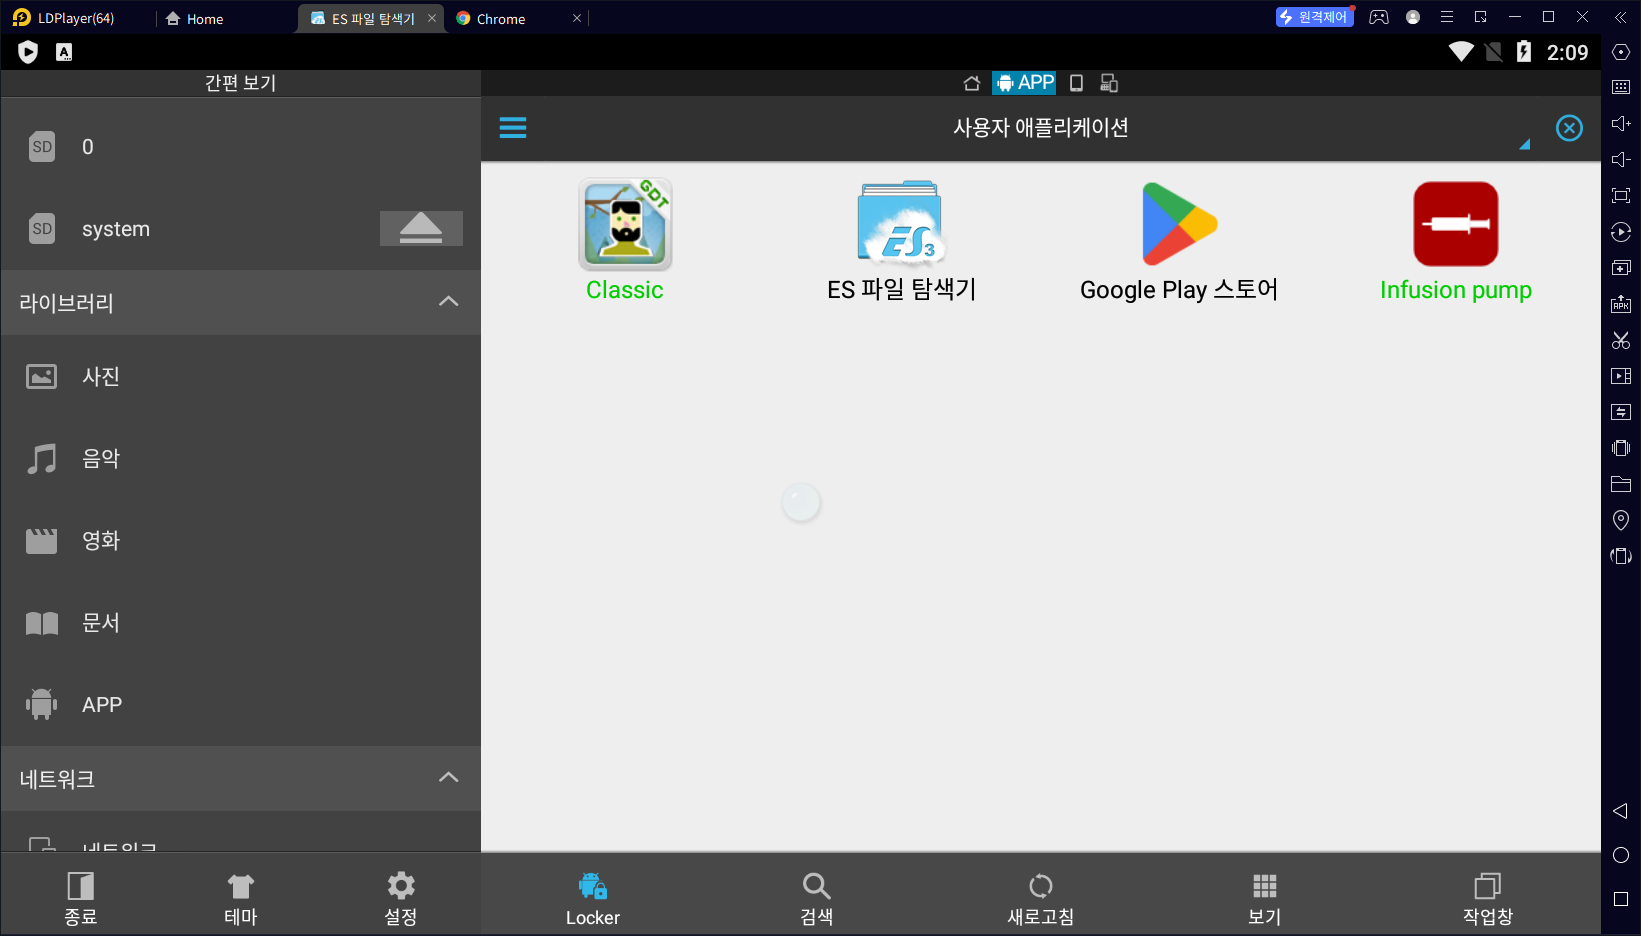Click the Android back triangle button

pos(1621,811)
